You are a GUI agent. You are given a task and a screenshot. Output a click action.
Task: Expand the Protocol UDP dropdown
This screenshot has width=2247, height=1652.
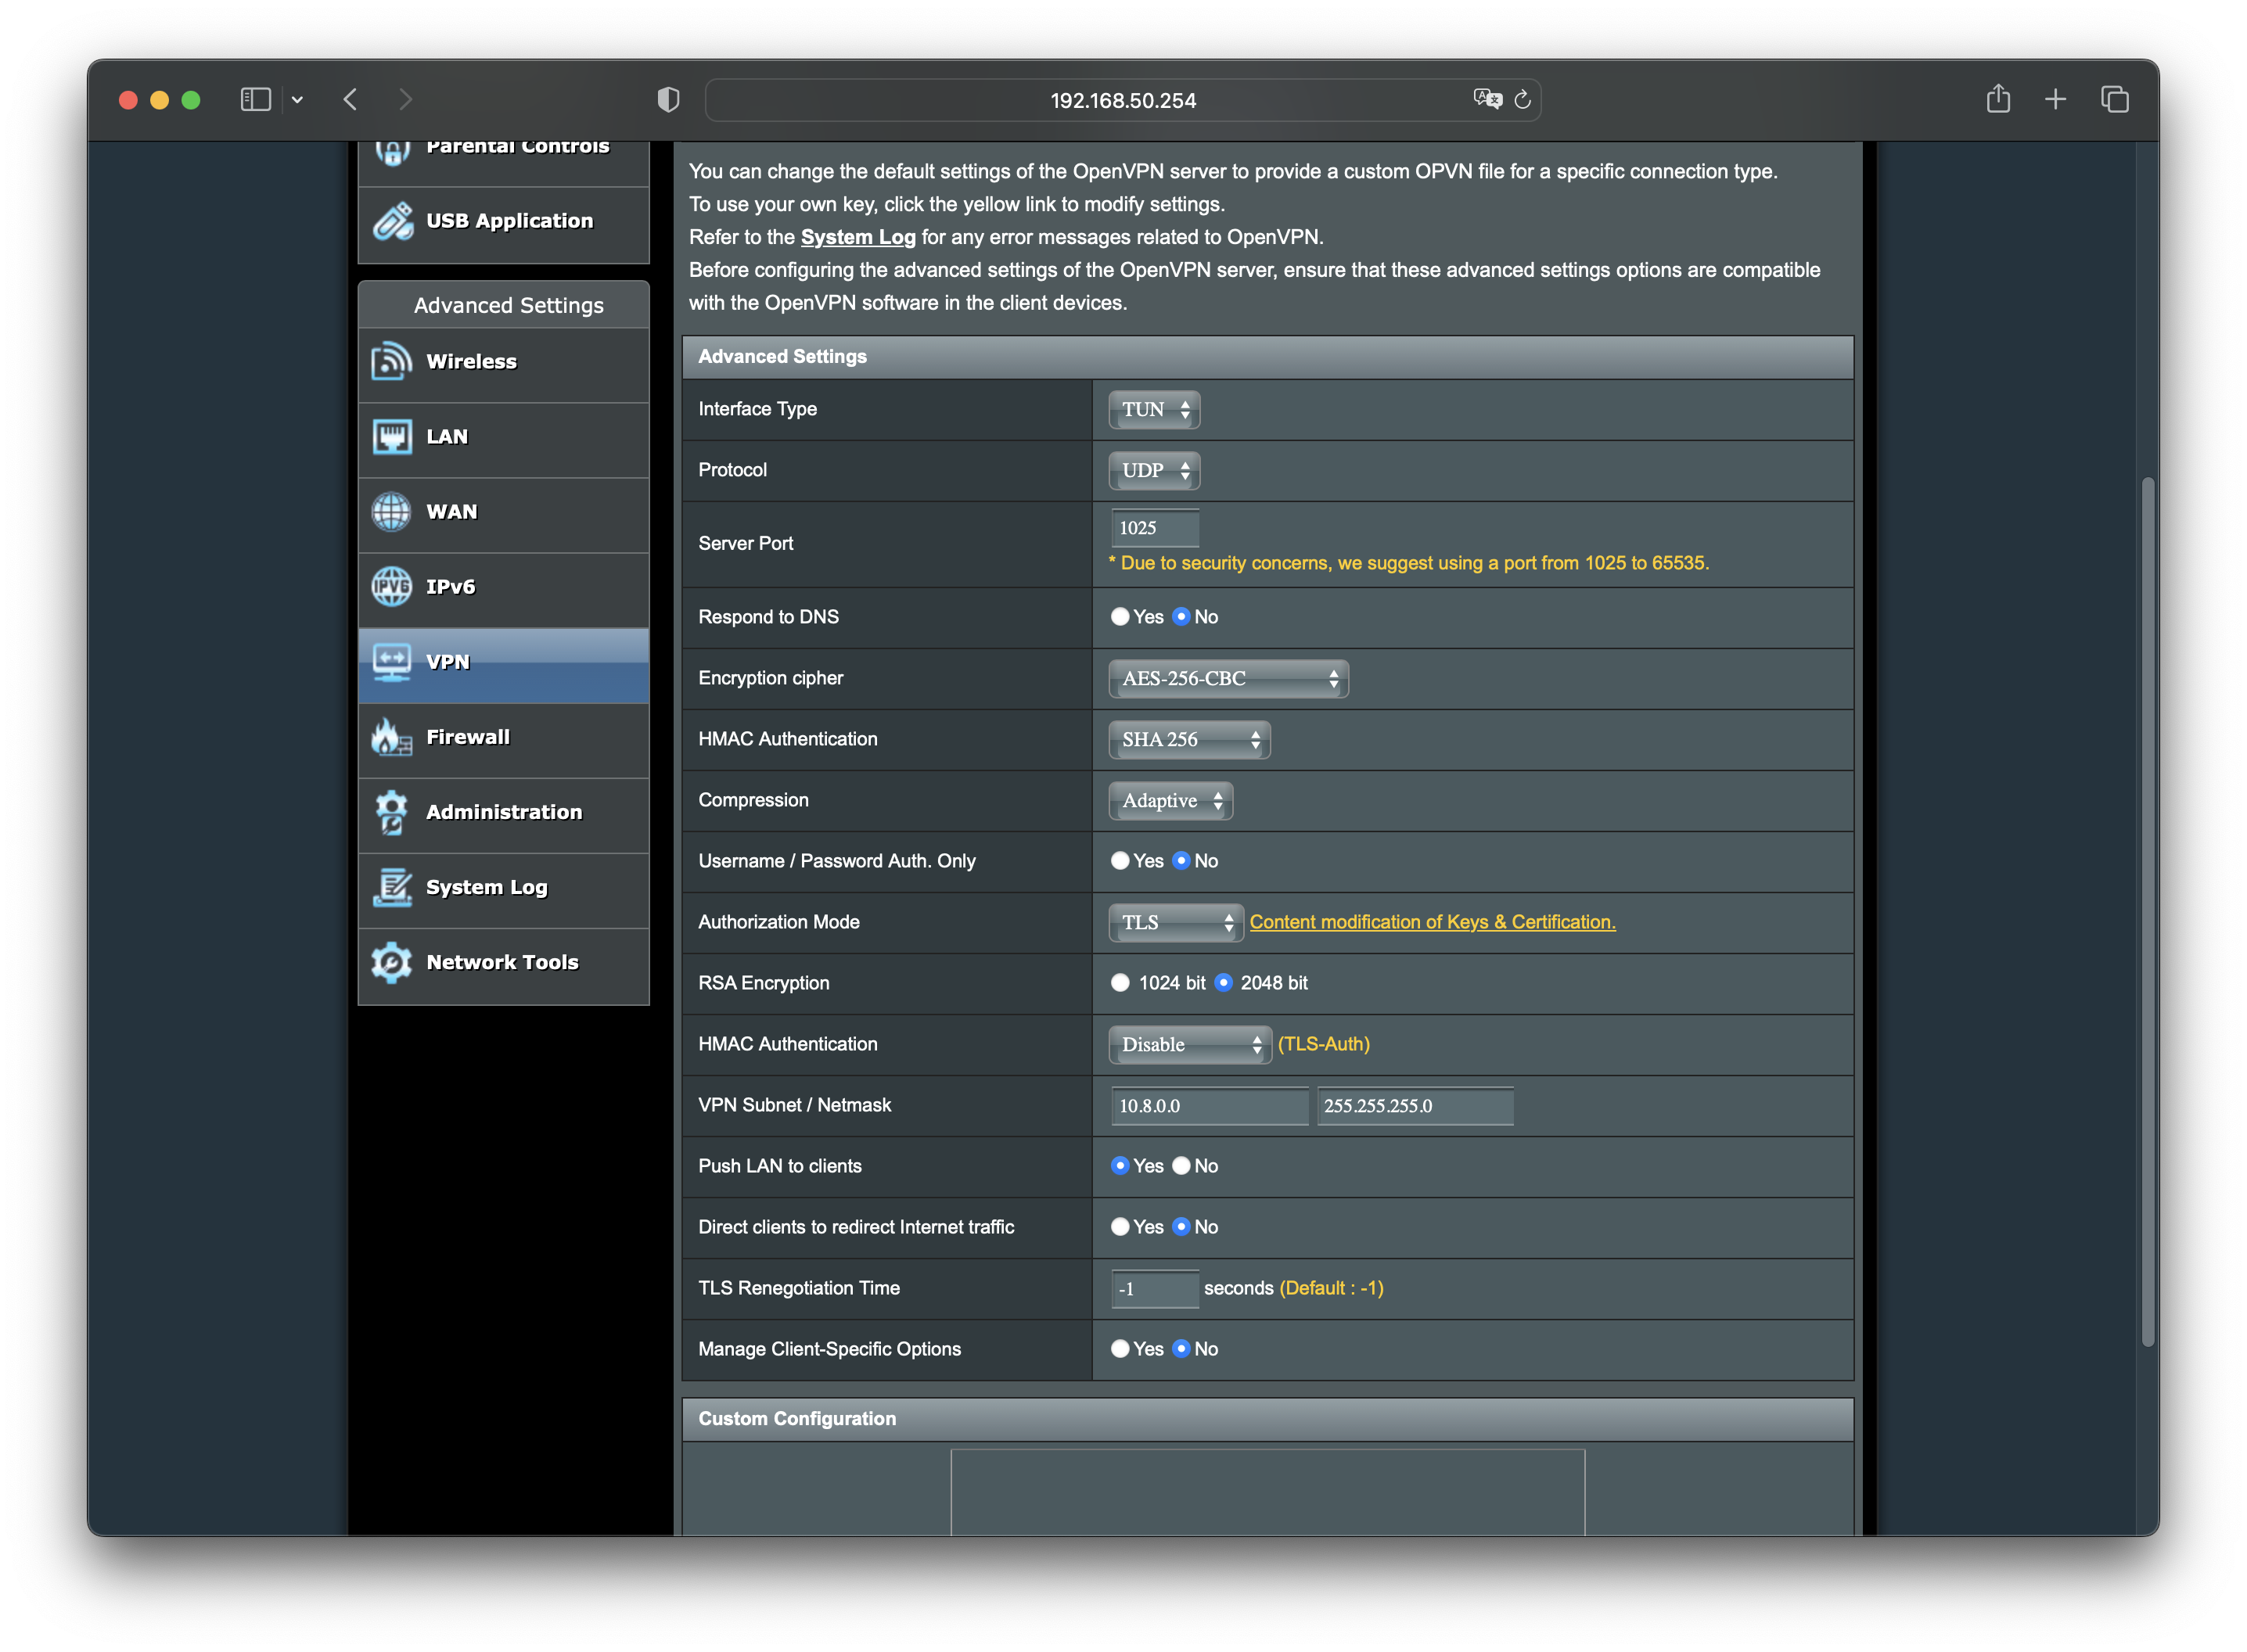(x=1154, y=471)
